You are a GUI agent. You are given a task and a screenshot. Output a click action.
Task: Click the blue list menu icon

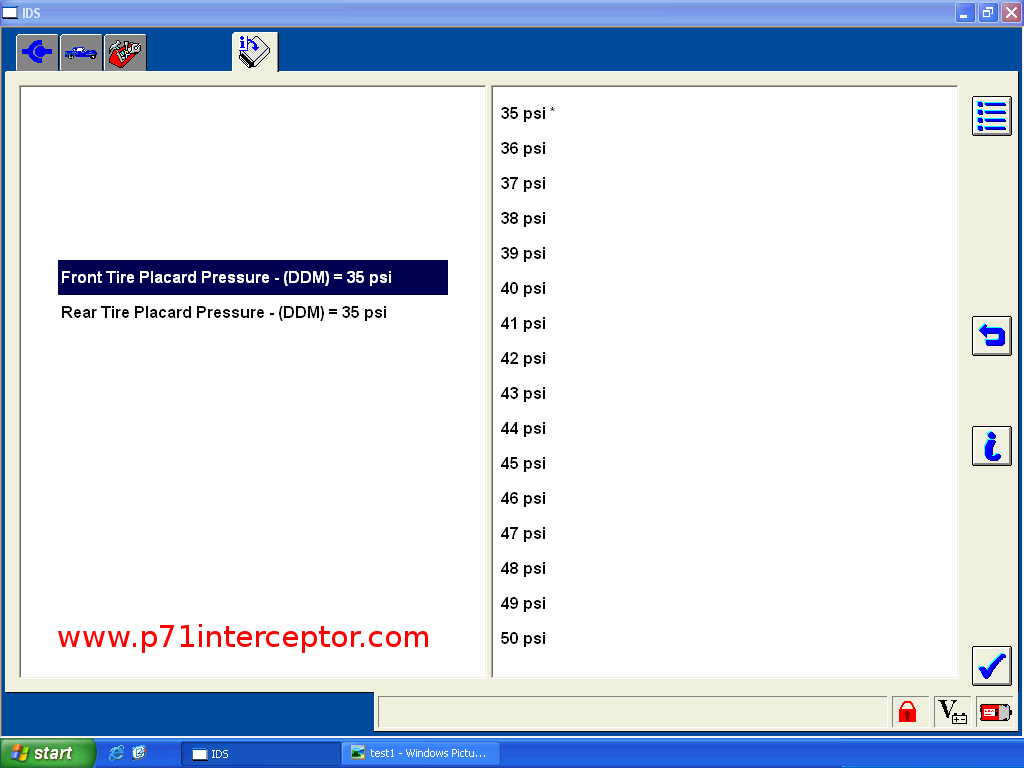pyautogui.click(x=991, y=116)
